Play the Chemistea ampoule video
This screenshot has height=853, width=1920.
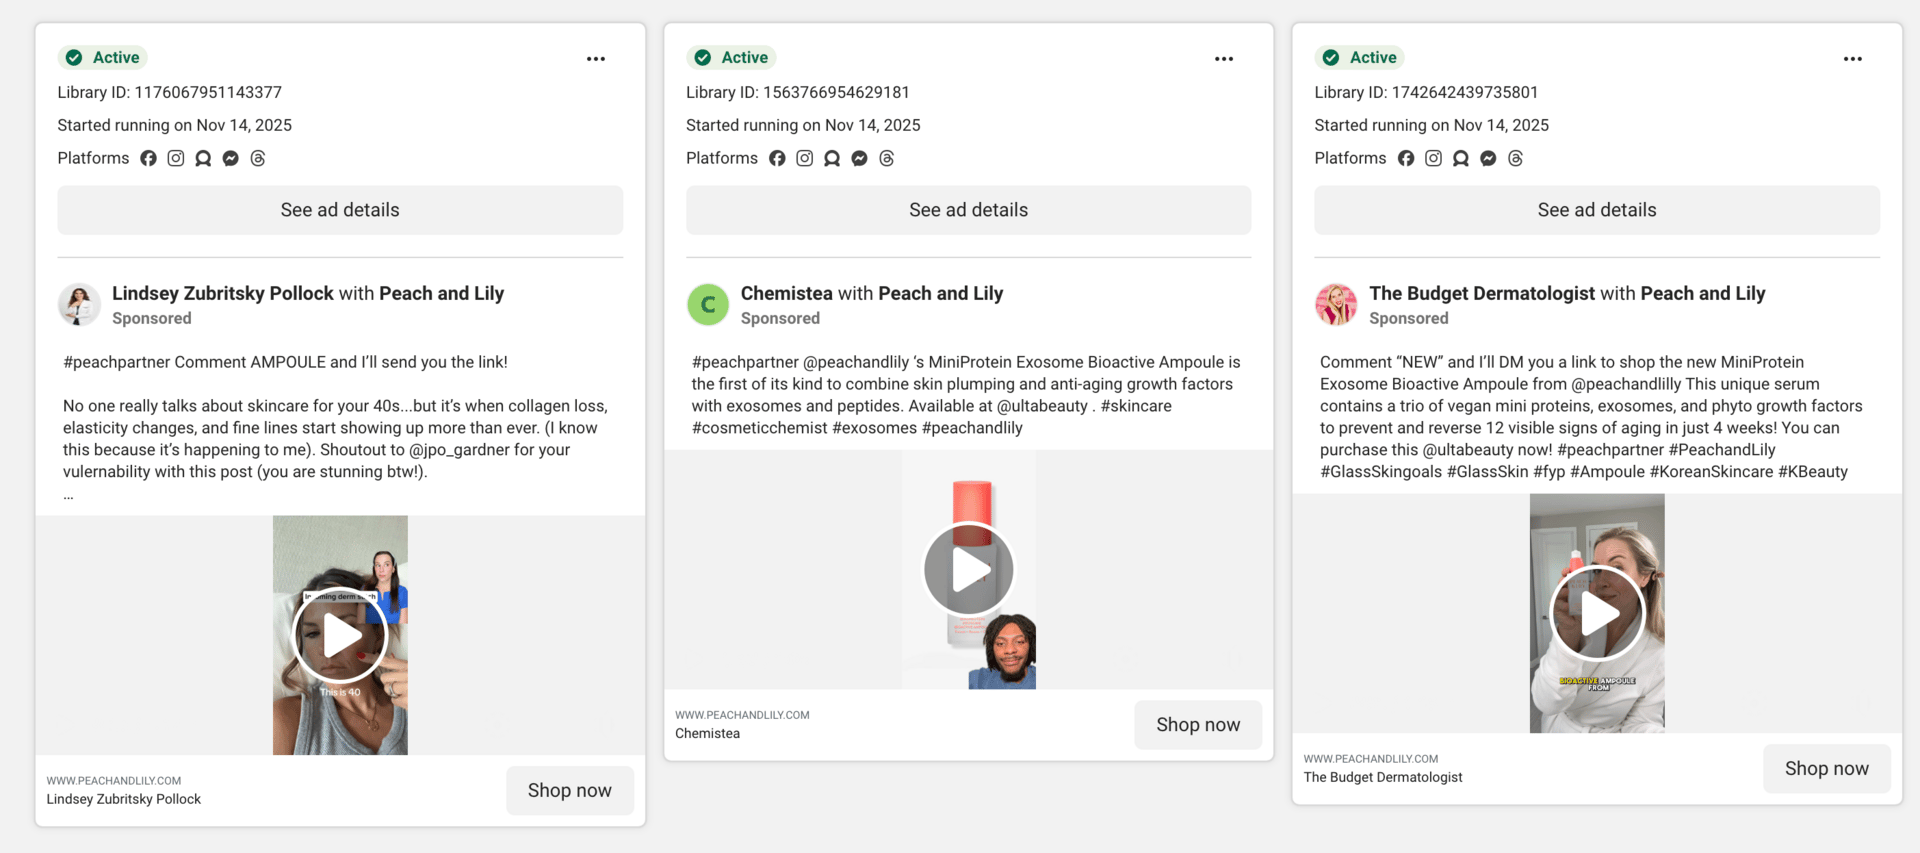[x=969, y=570]
